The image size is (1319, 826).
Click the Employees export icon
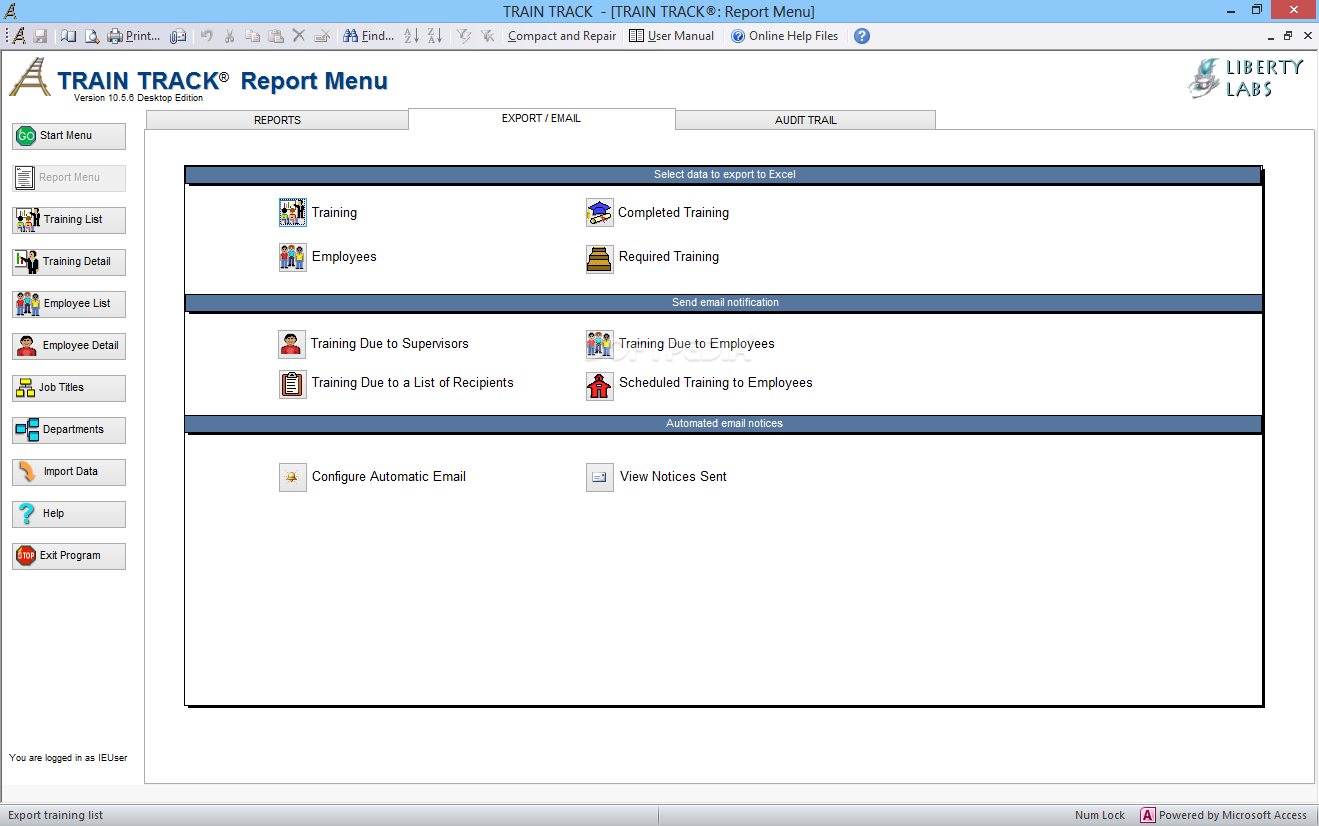[x=292, y=257]
